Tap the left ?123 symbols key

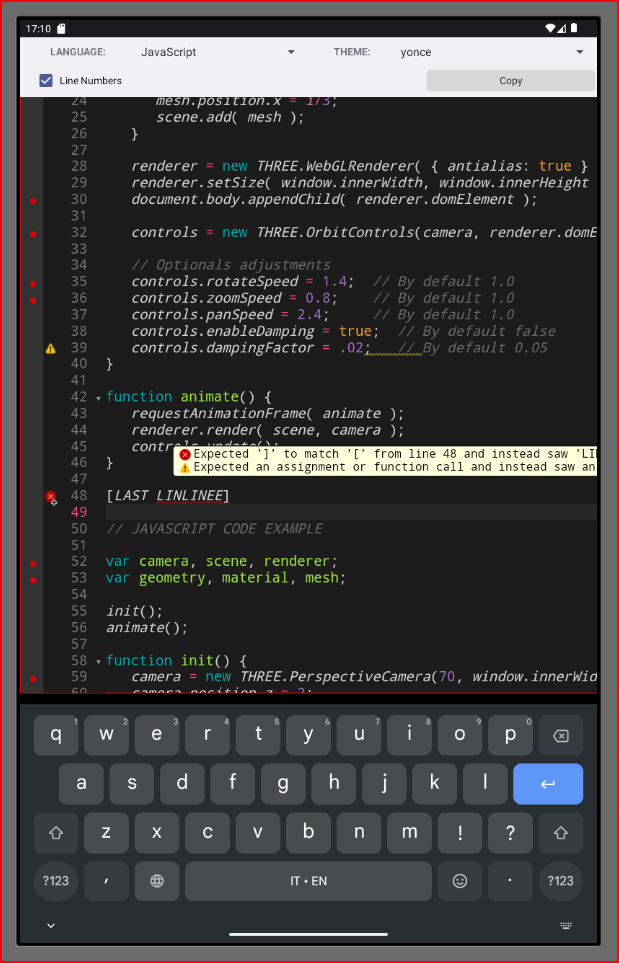[x=56, y=881]
